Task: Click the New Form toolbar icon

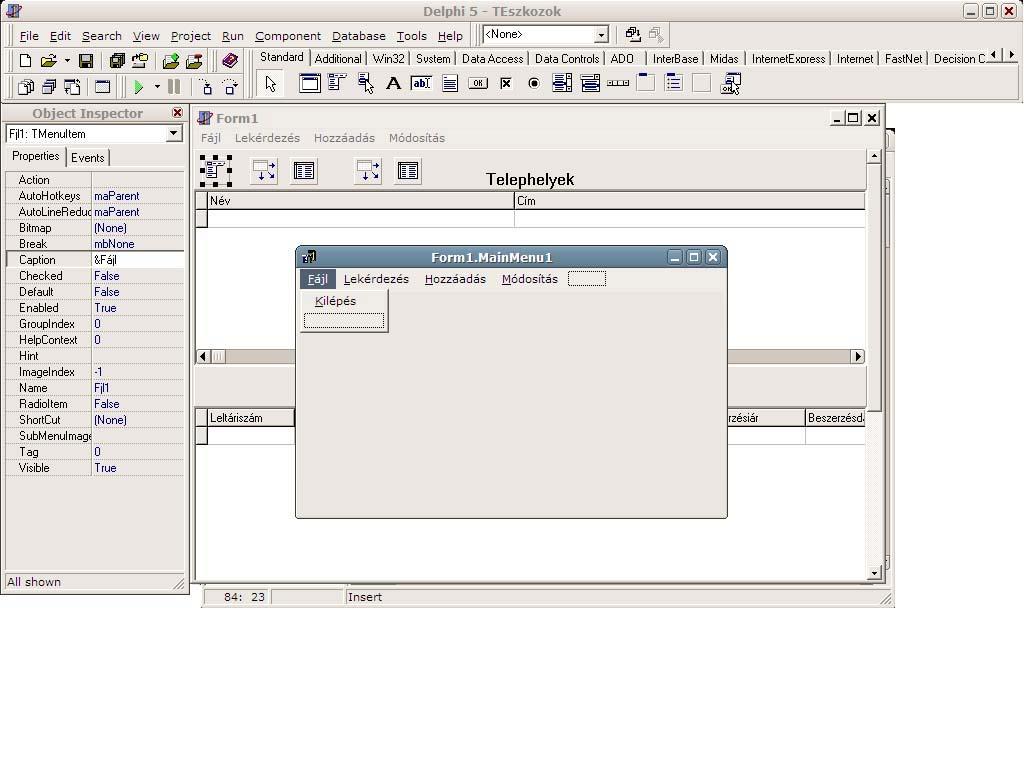Action: [x=103, y=86]
